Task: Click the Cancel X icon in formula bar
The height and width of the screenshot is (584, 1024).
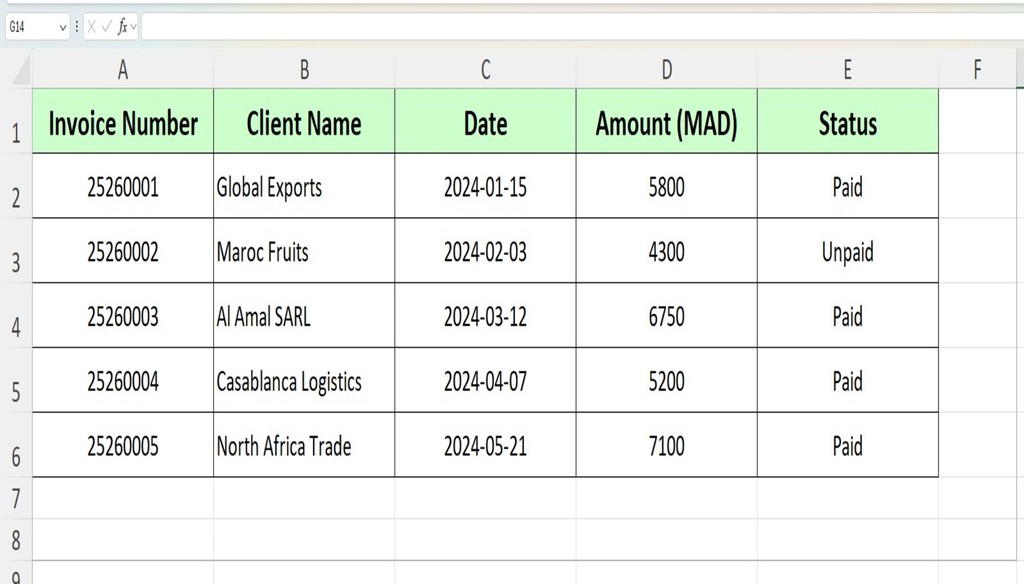Action: (92, 27)
